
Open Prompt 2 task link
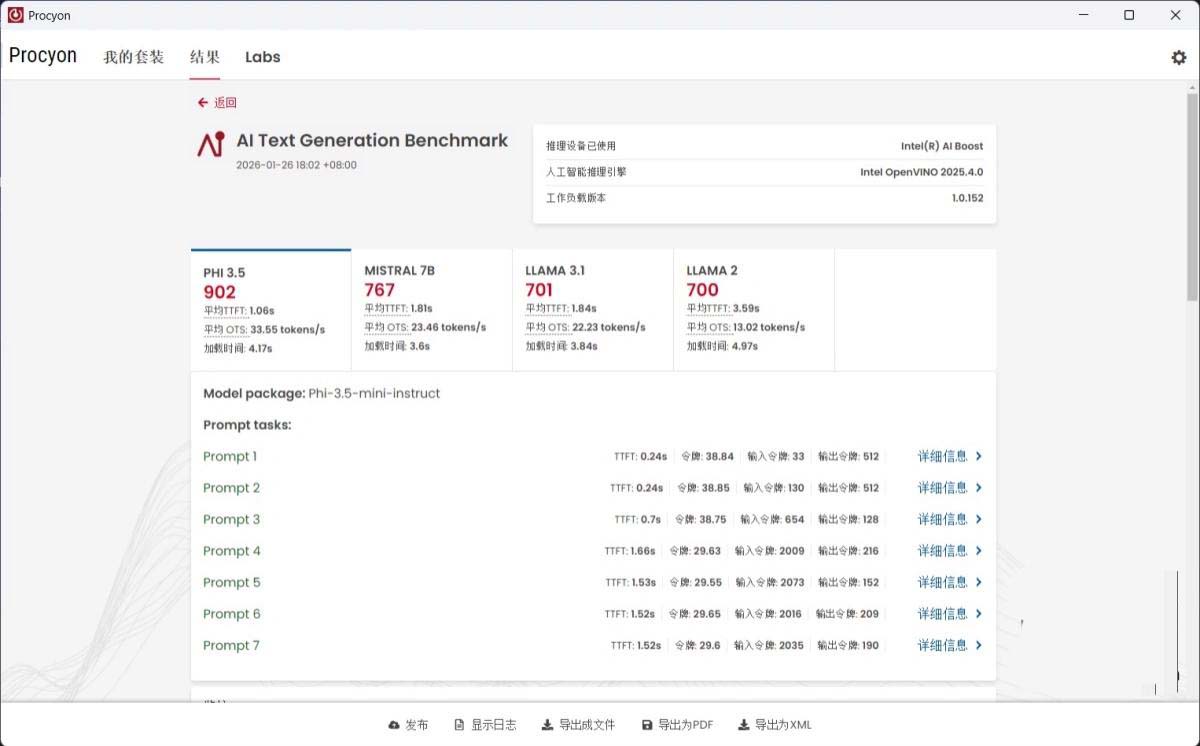pyautogui.click(x=231, y=488)
